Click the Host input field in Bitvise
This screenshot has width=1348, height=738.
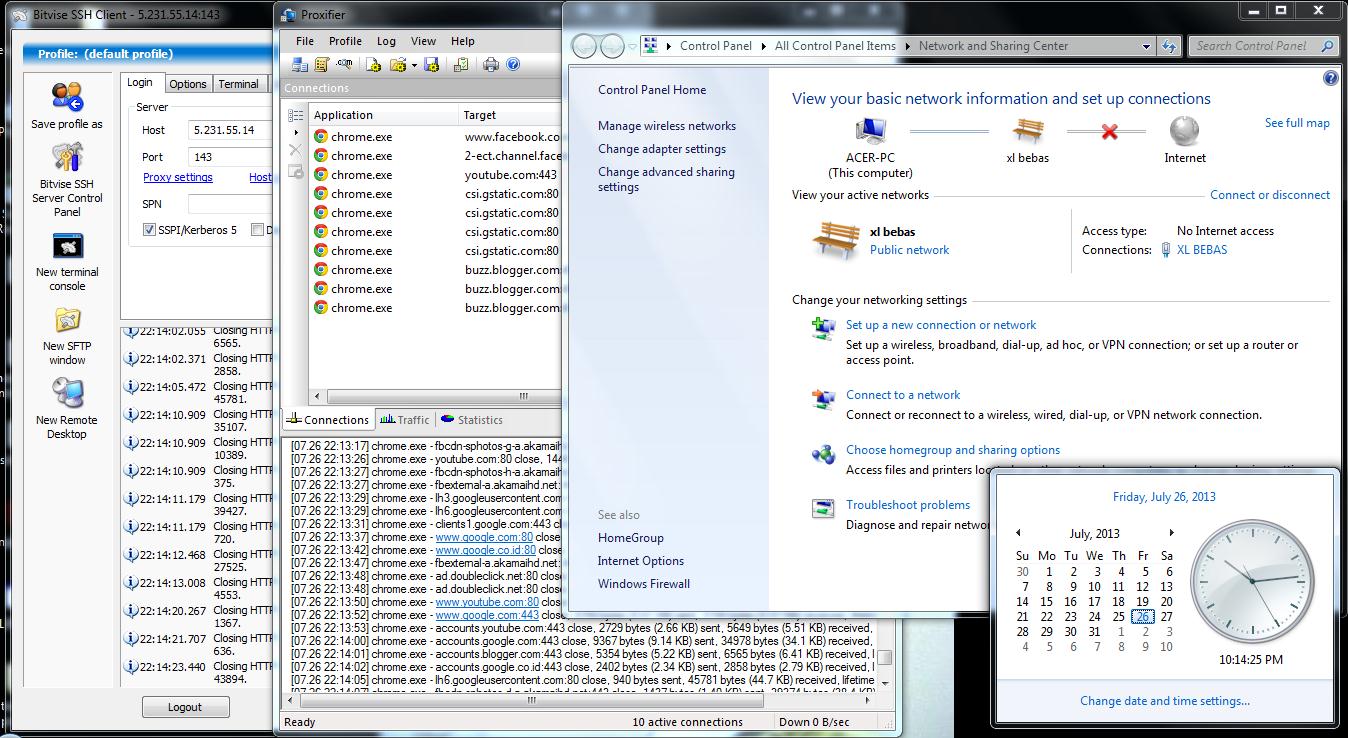(231, 130)
